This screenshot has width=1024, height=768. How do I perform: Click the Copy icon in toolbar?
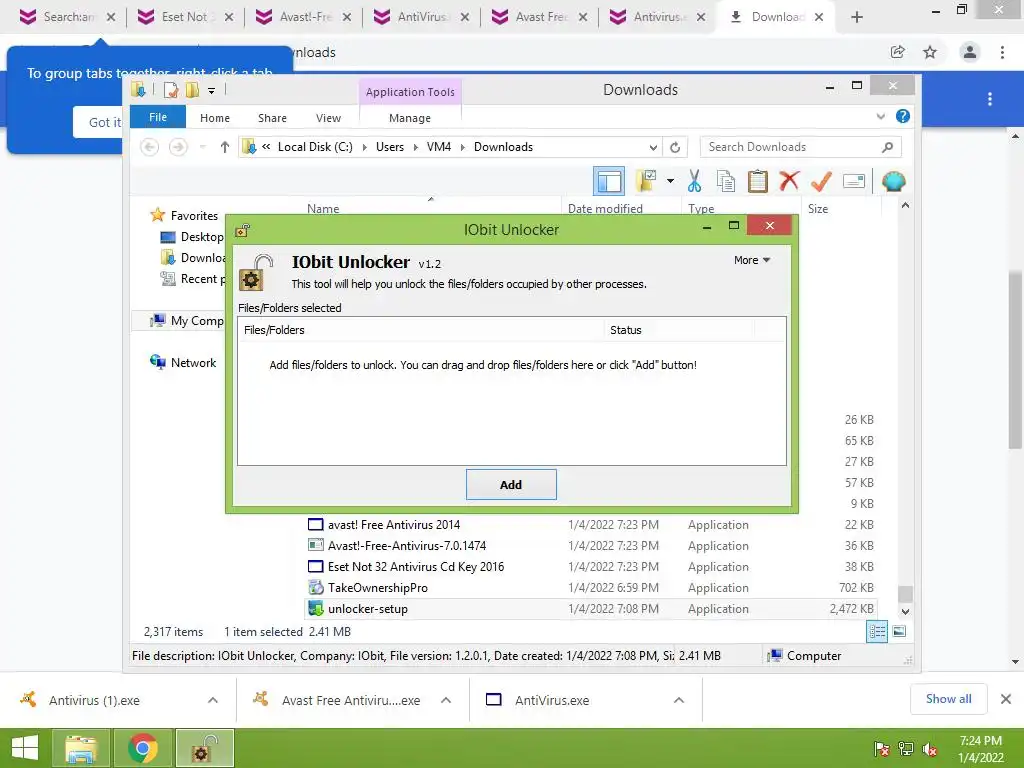726,181
